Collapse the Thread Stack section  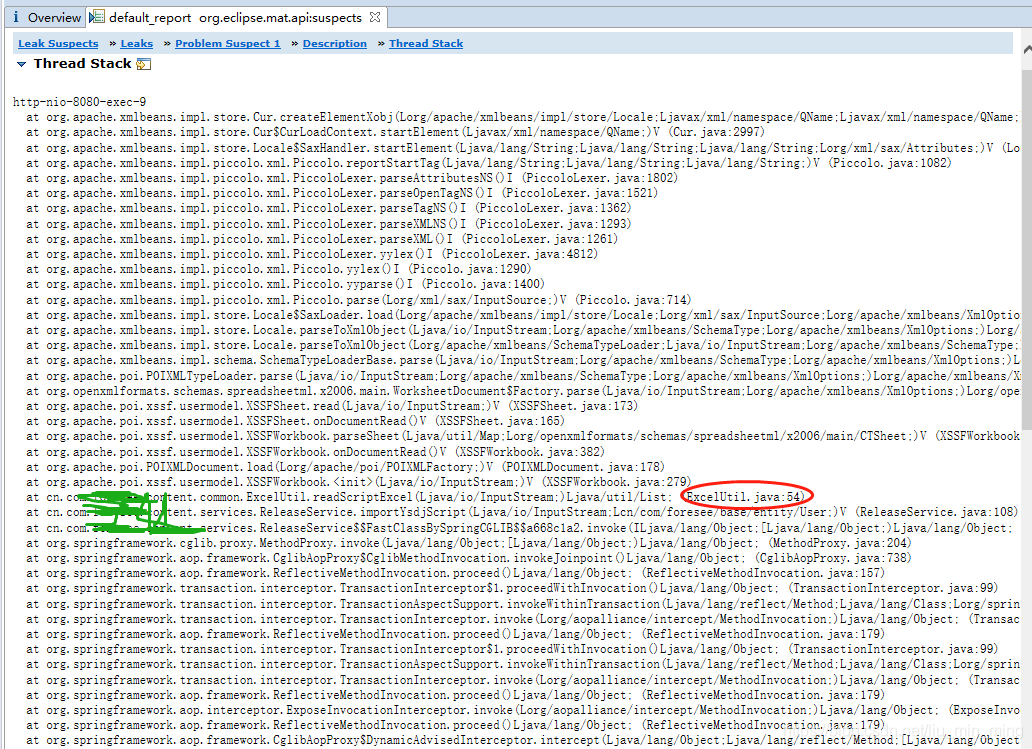point(22,64)
